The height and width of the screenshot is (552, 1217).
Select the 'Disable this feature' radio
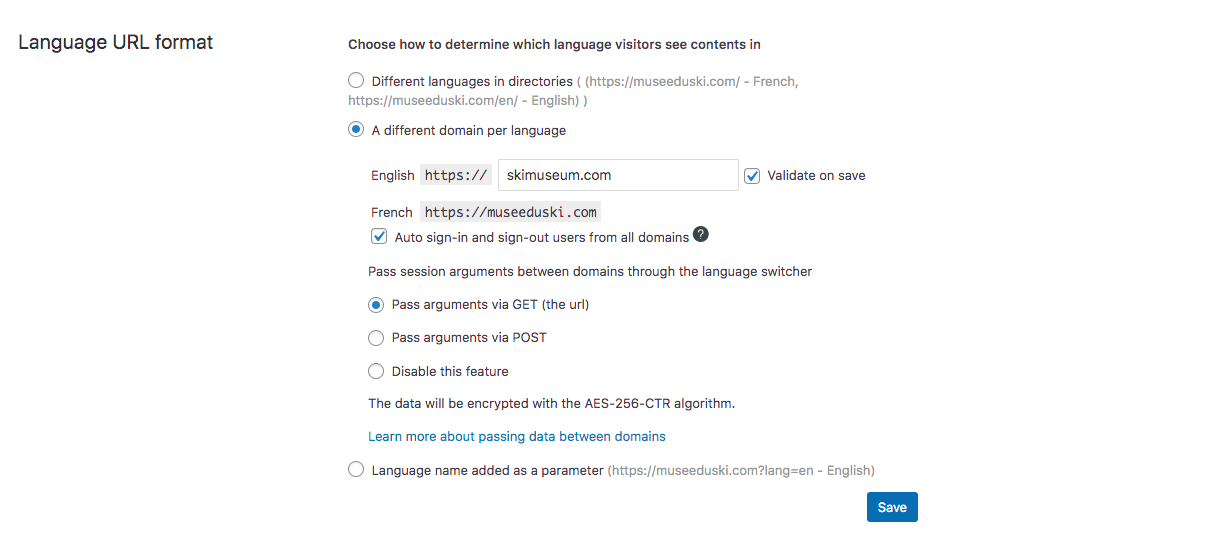376,371
